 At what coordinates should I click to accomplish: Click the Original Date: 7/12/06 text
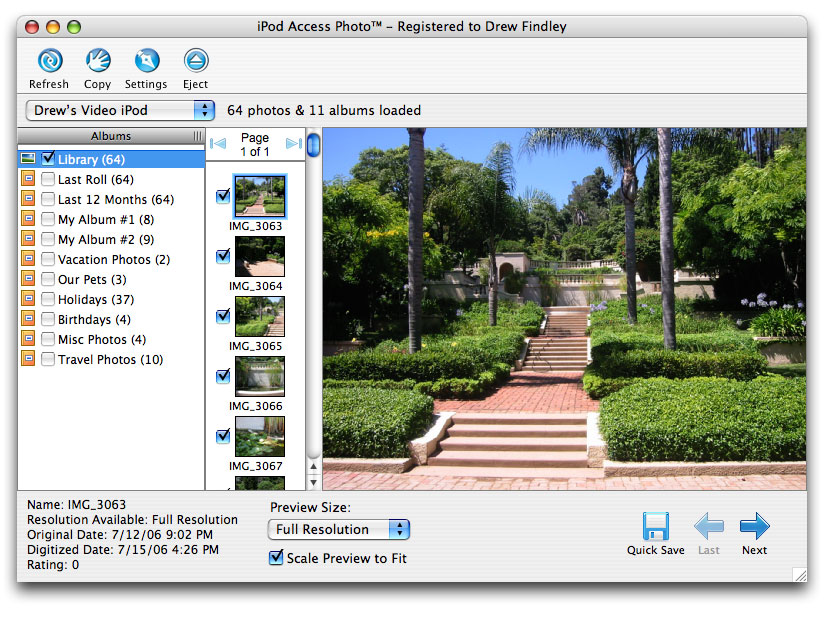[x=120, y=534]
